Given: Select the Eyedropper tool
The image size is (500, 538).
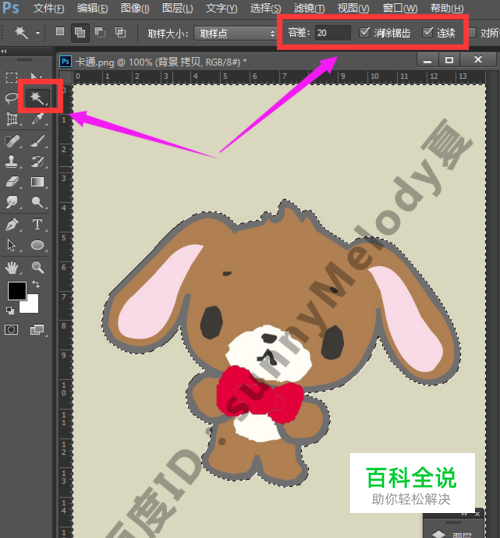Looking at the screenshot, I should point(38,119).
